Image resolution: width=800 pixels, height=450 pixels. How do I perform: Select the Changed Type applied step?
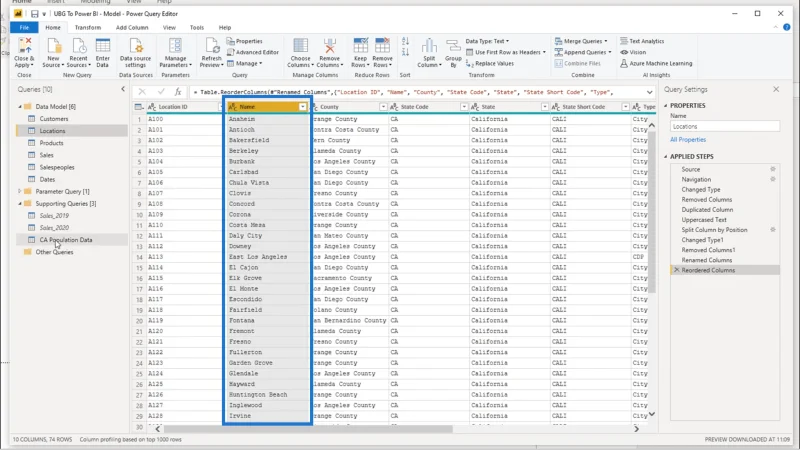pyautogui.click(x=701, y=189)
